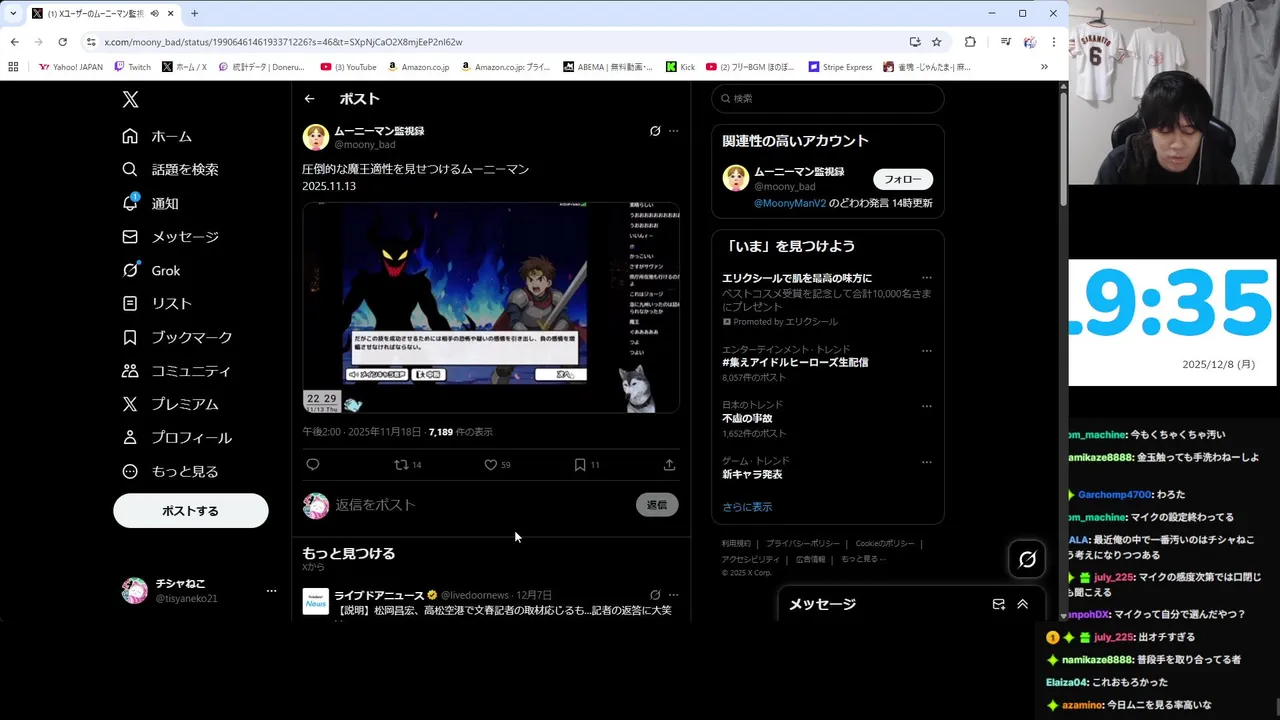This screenshot has height=720, width=1280.
Task: Expand the メッセージ drawer
Action: pyautogui.click(x=1022, y=604)
